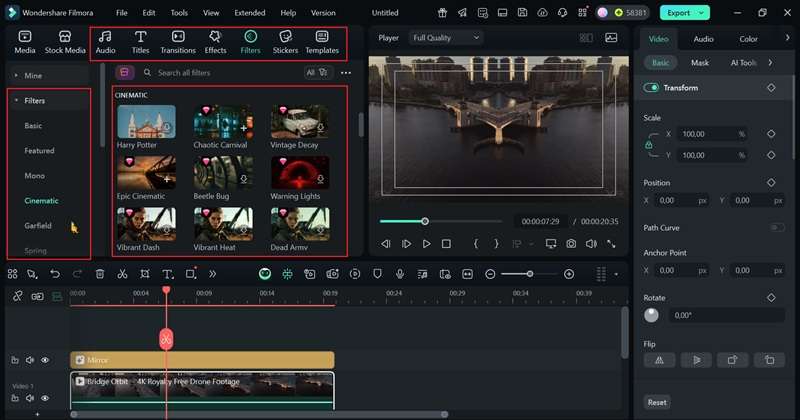Image resolution: width=800 pixels, height=420 pixels.
Task: Click the player volume speaker icon
Action: click(591, 244)
